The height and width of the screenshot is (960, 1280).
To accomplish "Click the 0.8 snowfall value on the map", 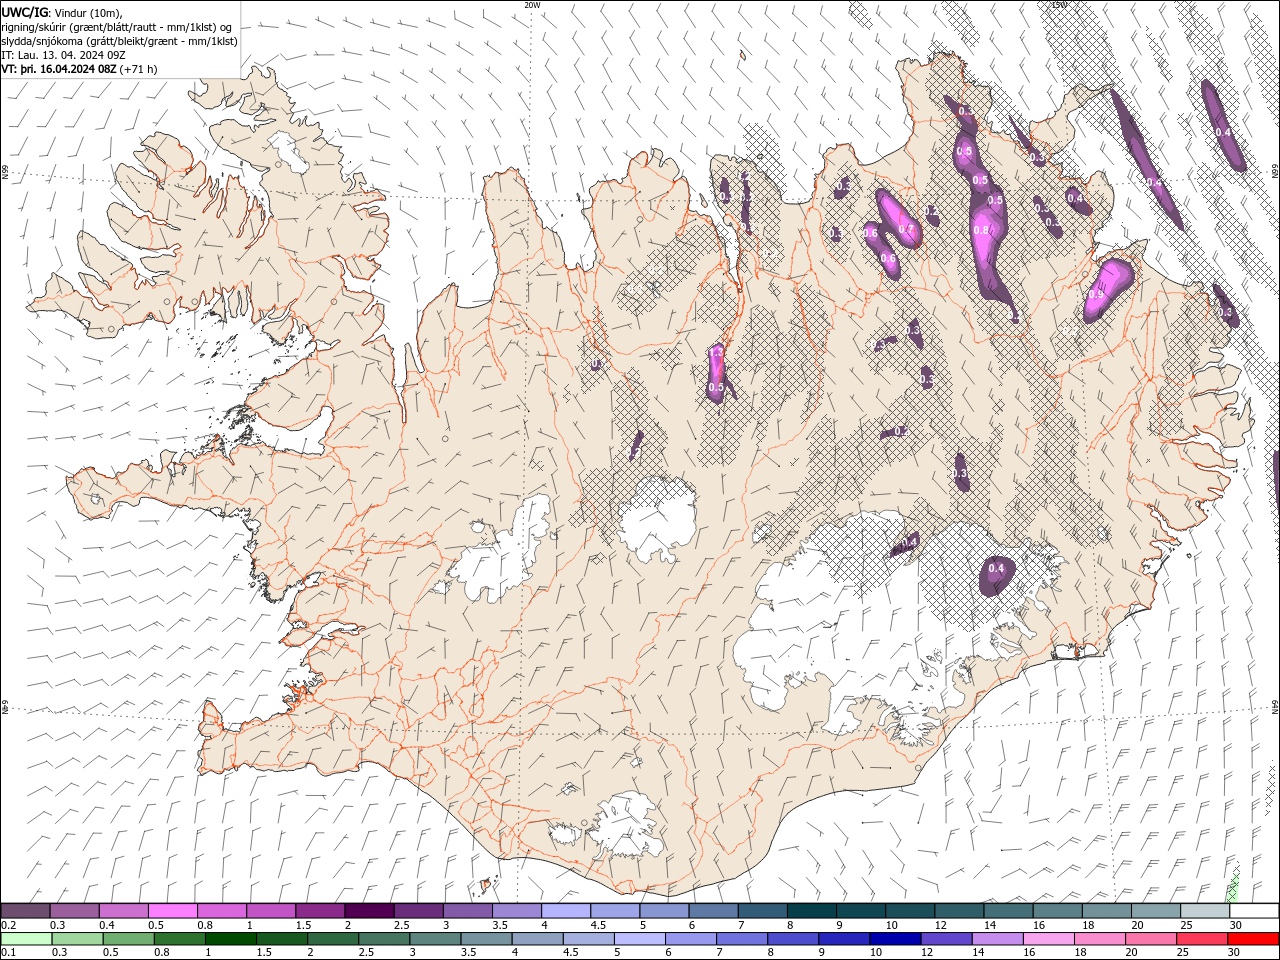I will [982, 230].
